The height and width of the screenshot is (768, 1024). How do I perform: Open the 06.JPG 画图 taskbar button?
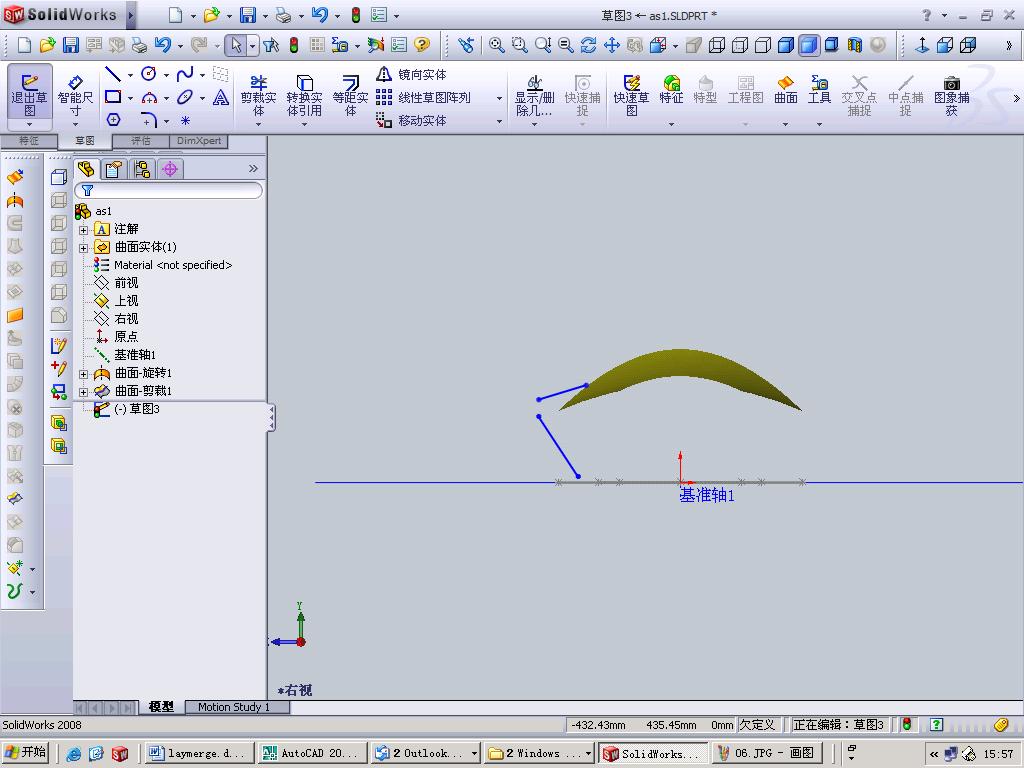click(x=767, y=753)
